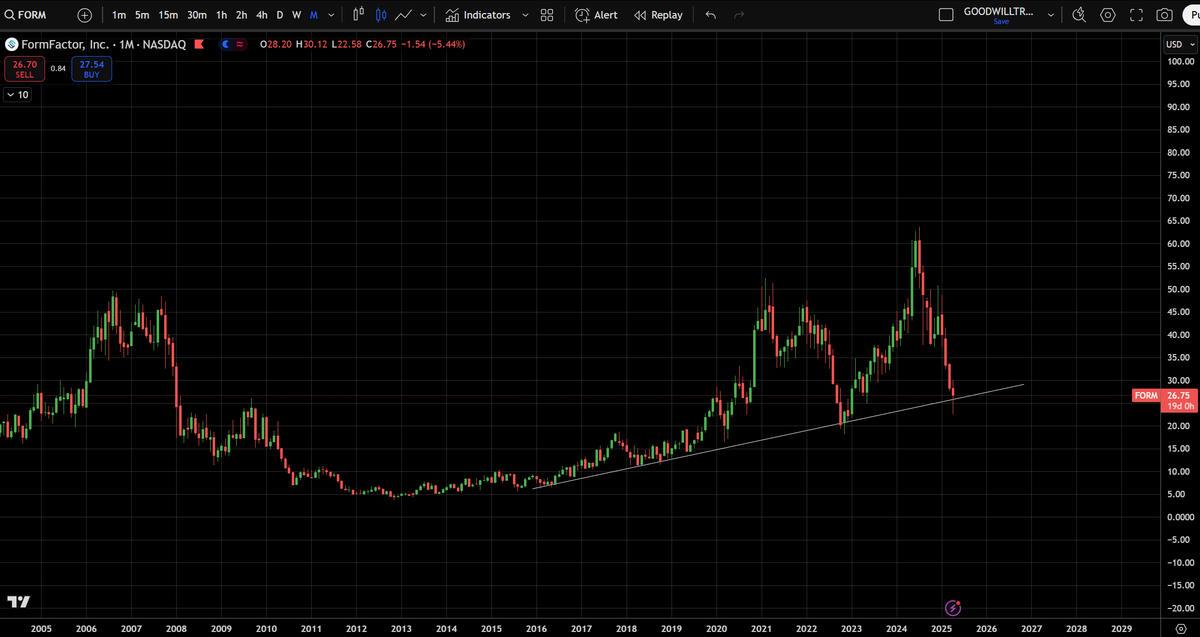This screenshot has height=637, width=1200.
Task: Select the 30m timeframe
Action: pyautogui.click(x=196, y=15)
